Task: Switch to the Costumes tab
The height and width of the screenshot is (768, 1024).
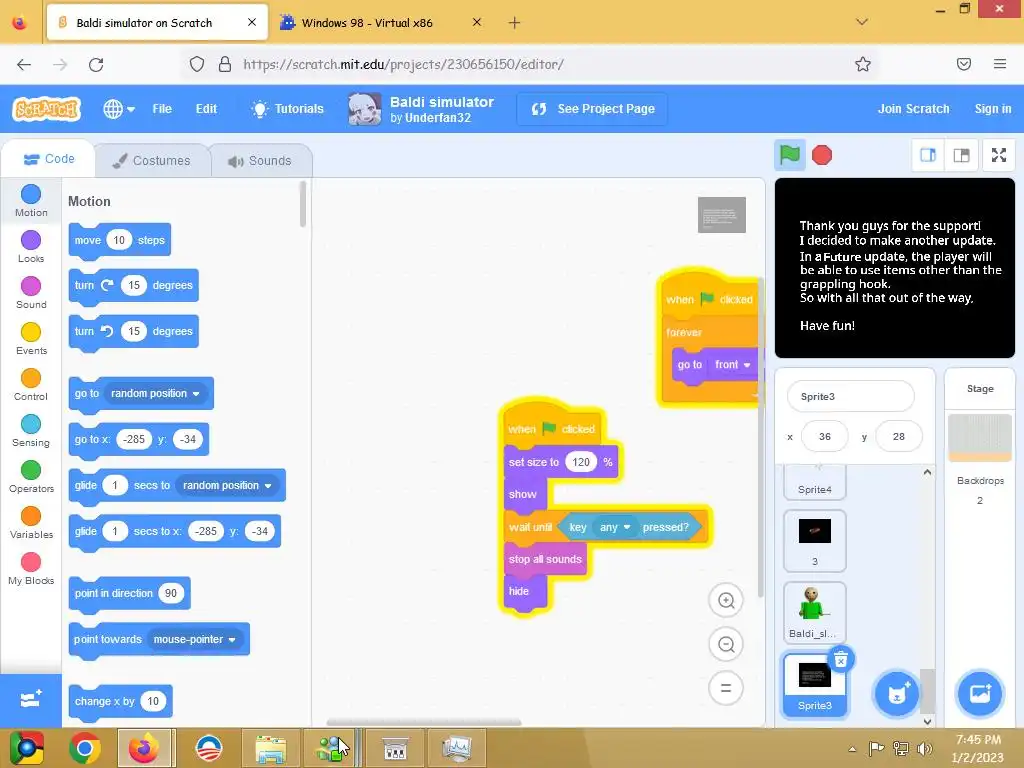Action: point(153,161)
